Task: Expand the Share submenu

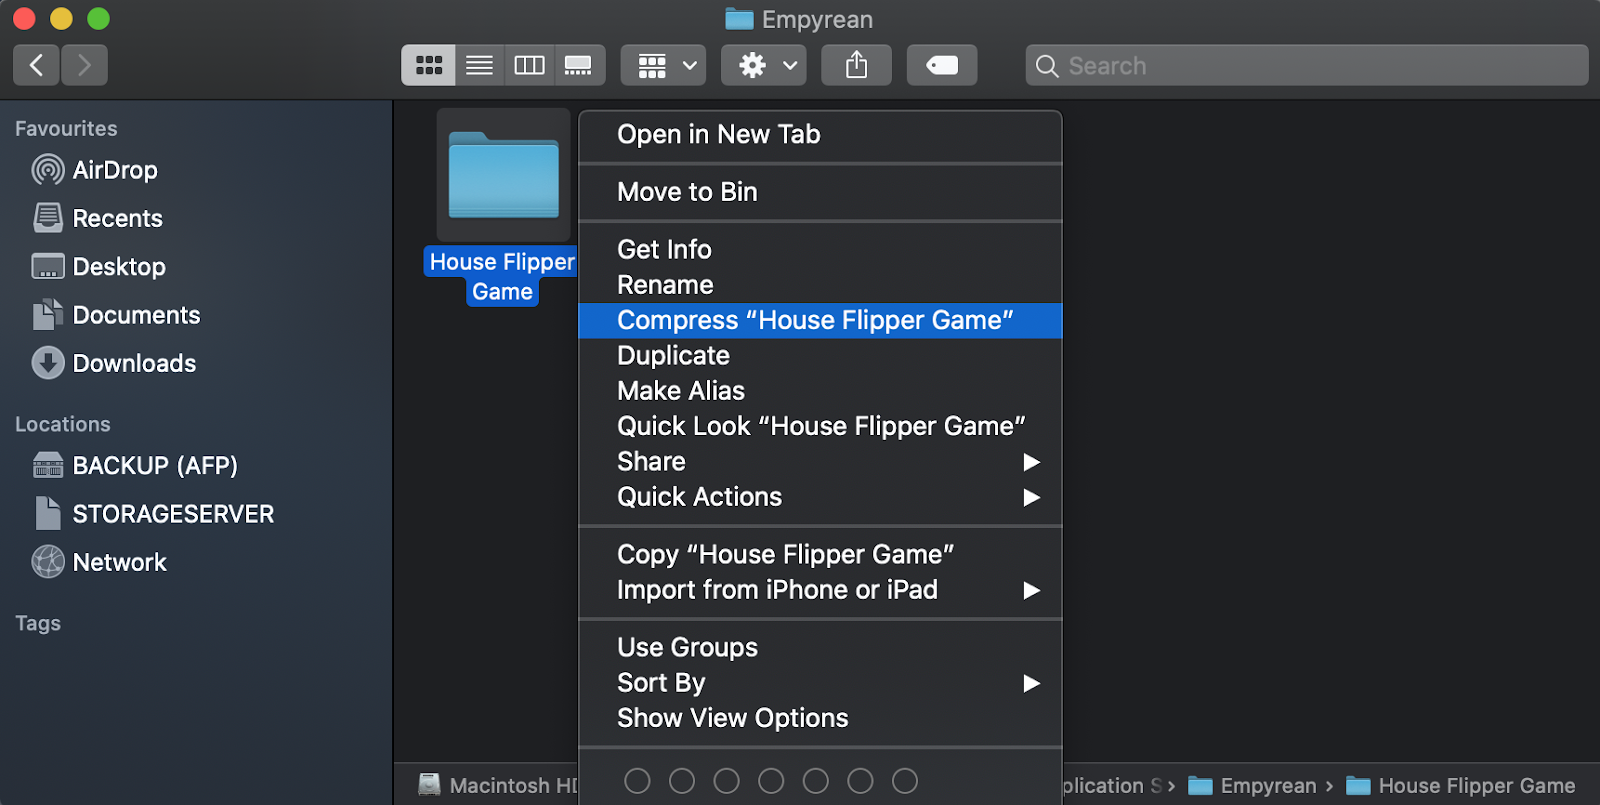Action: point(820,462)
